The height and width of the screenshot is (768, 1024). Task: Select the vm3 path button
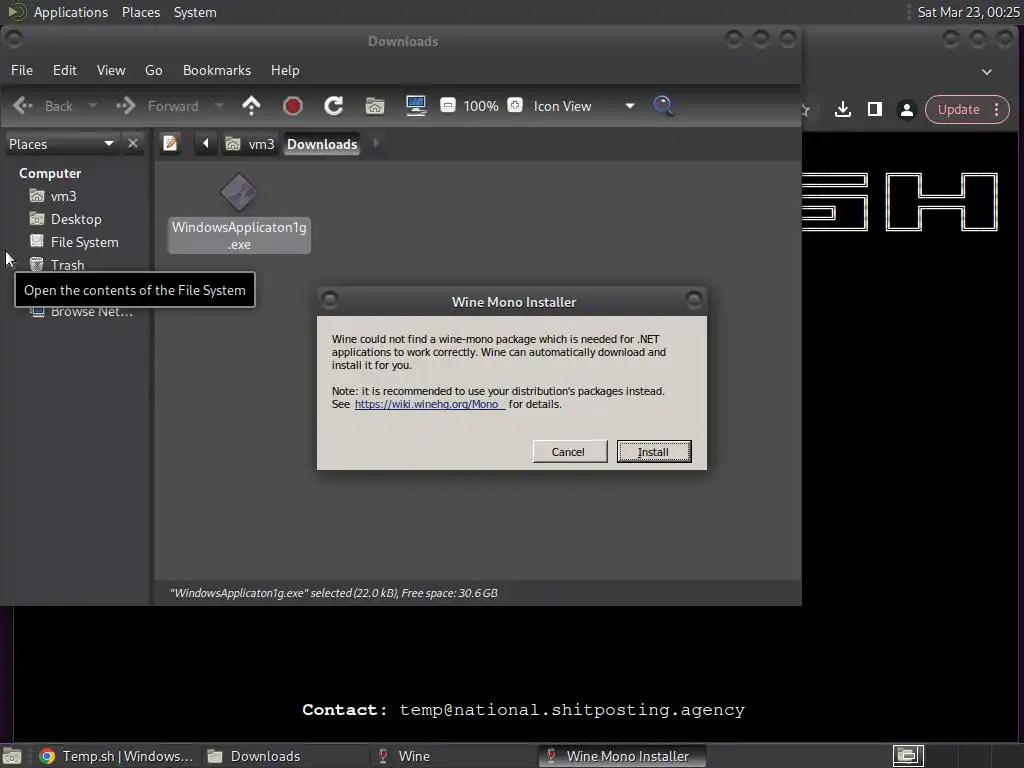(x=250, y=144)
